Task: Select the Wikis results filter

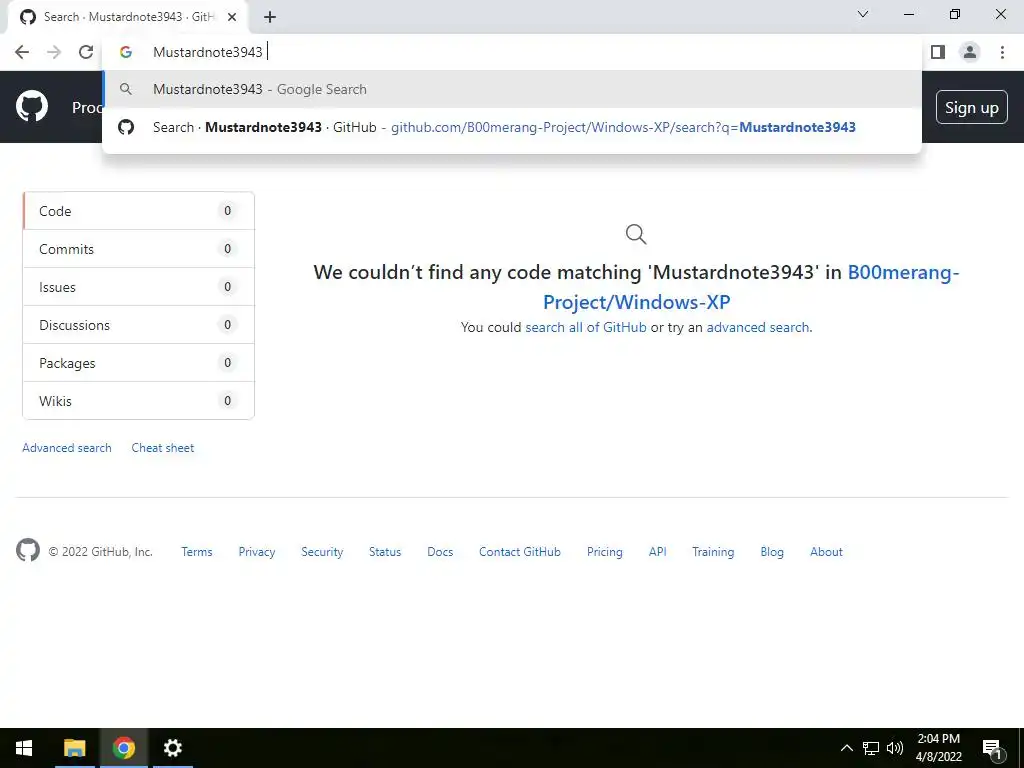Action: coord(138,400)
